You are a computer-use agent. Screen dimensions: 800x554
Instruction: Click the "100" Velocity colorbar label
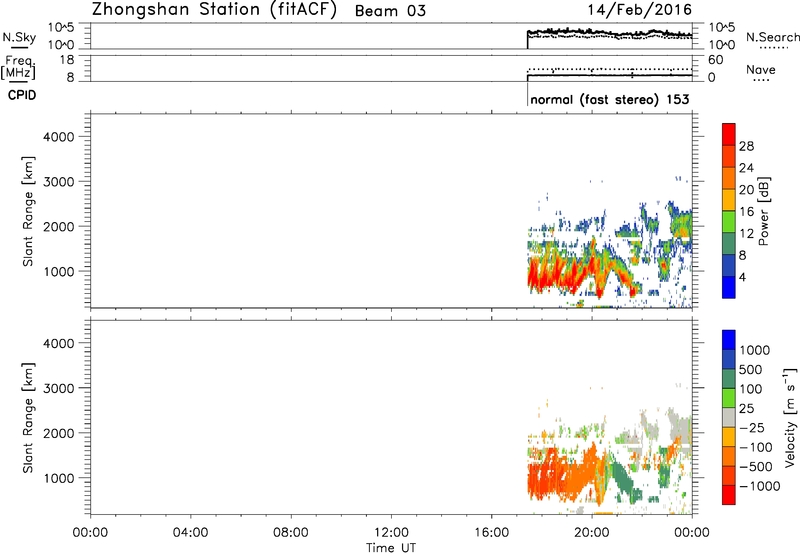(753, 389)
